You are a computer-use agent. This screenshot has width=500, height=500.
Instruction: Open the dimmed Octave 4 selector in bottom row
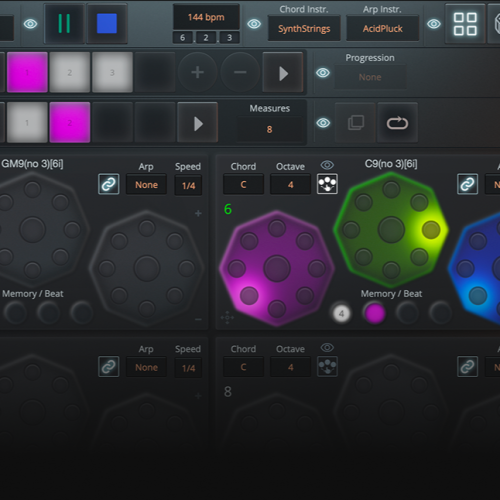290,367
